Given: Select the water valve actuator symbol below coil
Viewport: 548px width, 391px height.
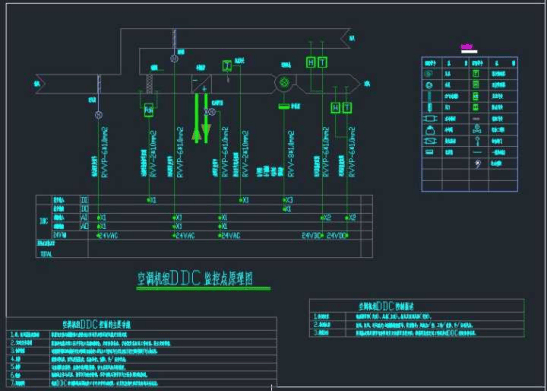Looking at the screenshot, I should 211,112.
